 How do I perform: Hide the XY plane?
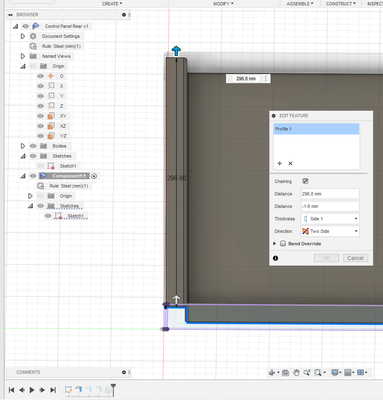tap(41, 116)
